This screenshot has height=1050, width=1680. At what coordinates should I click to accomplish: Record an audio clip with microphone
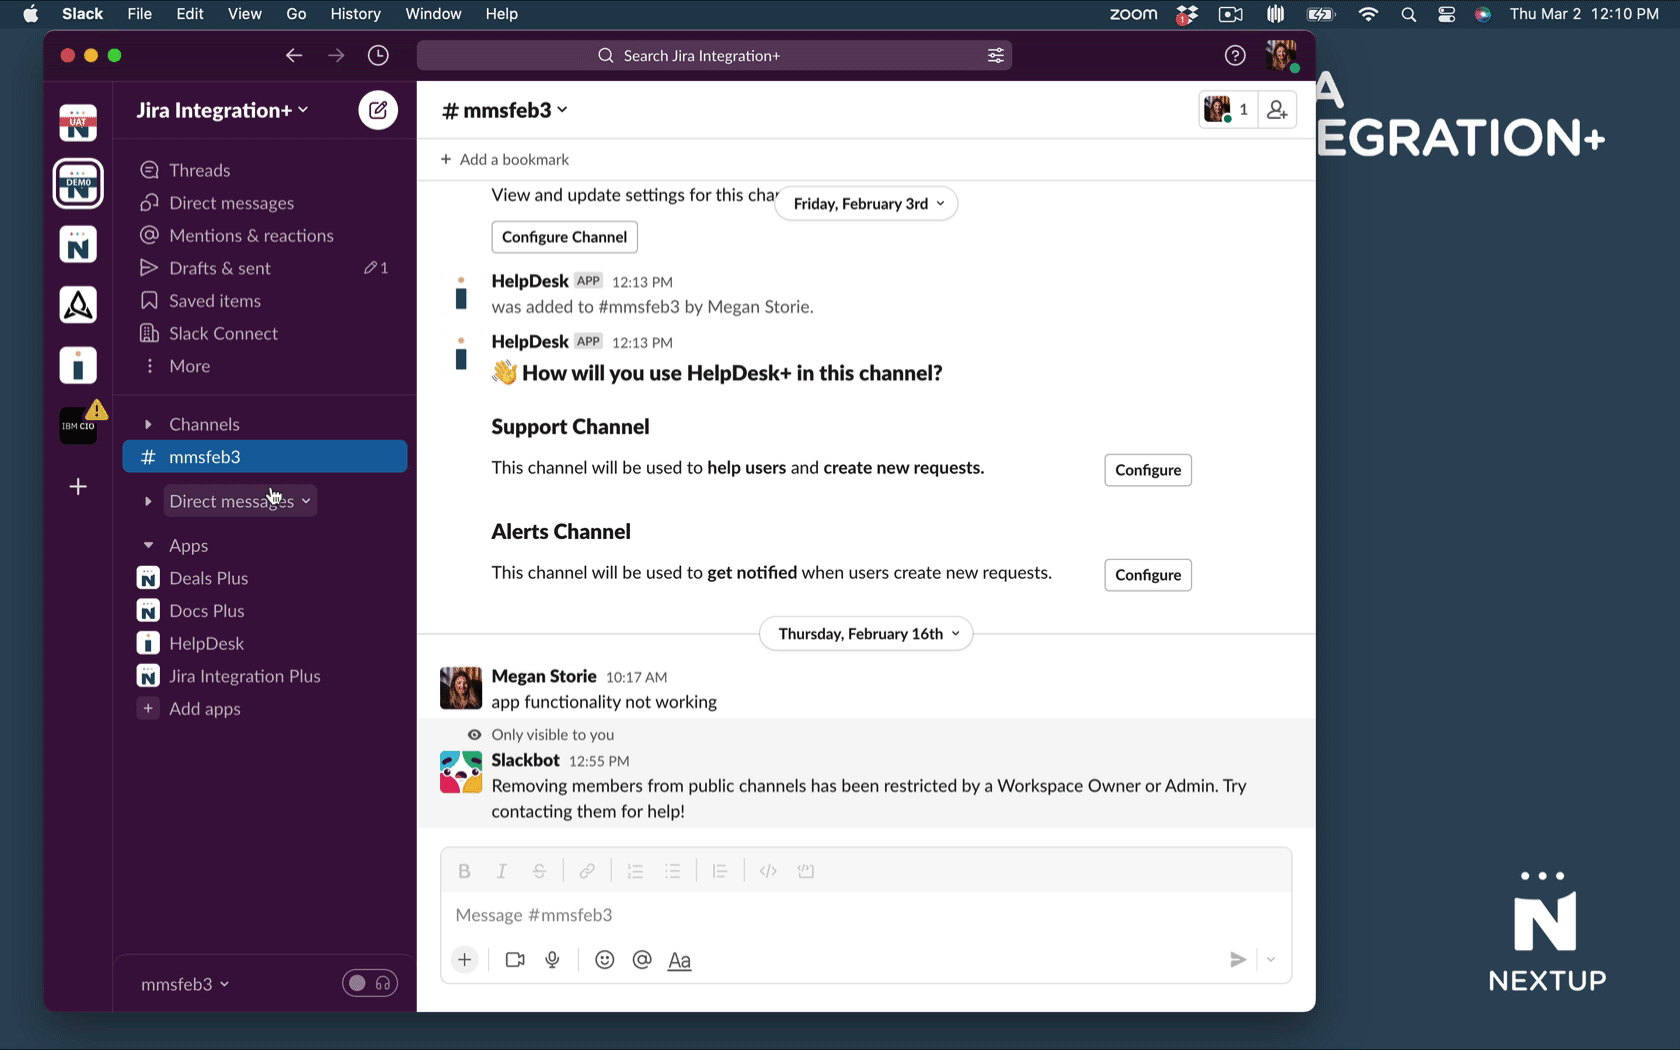click(552, 960)
